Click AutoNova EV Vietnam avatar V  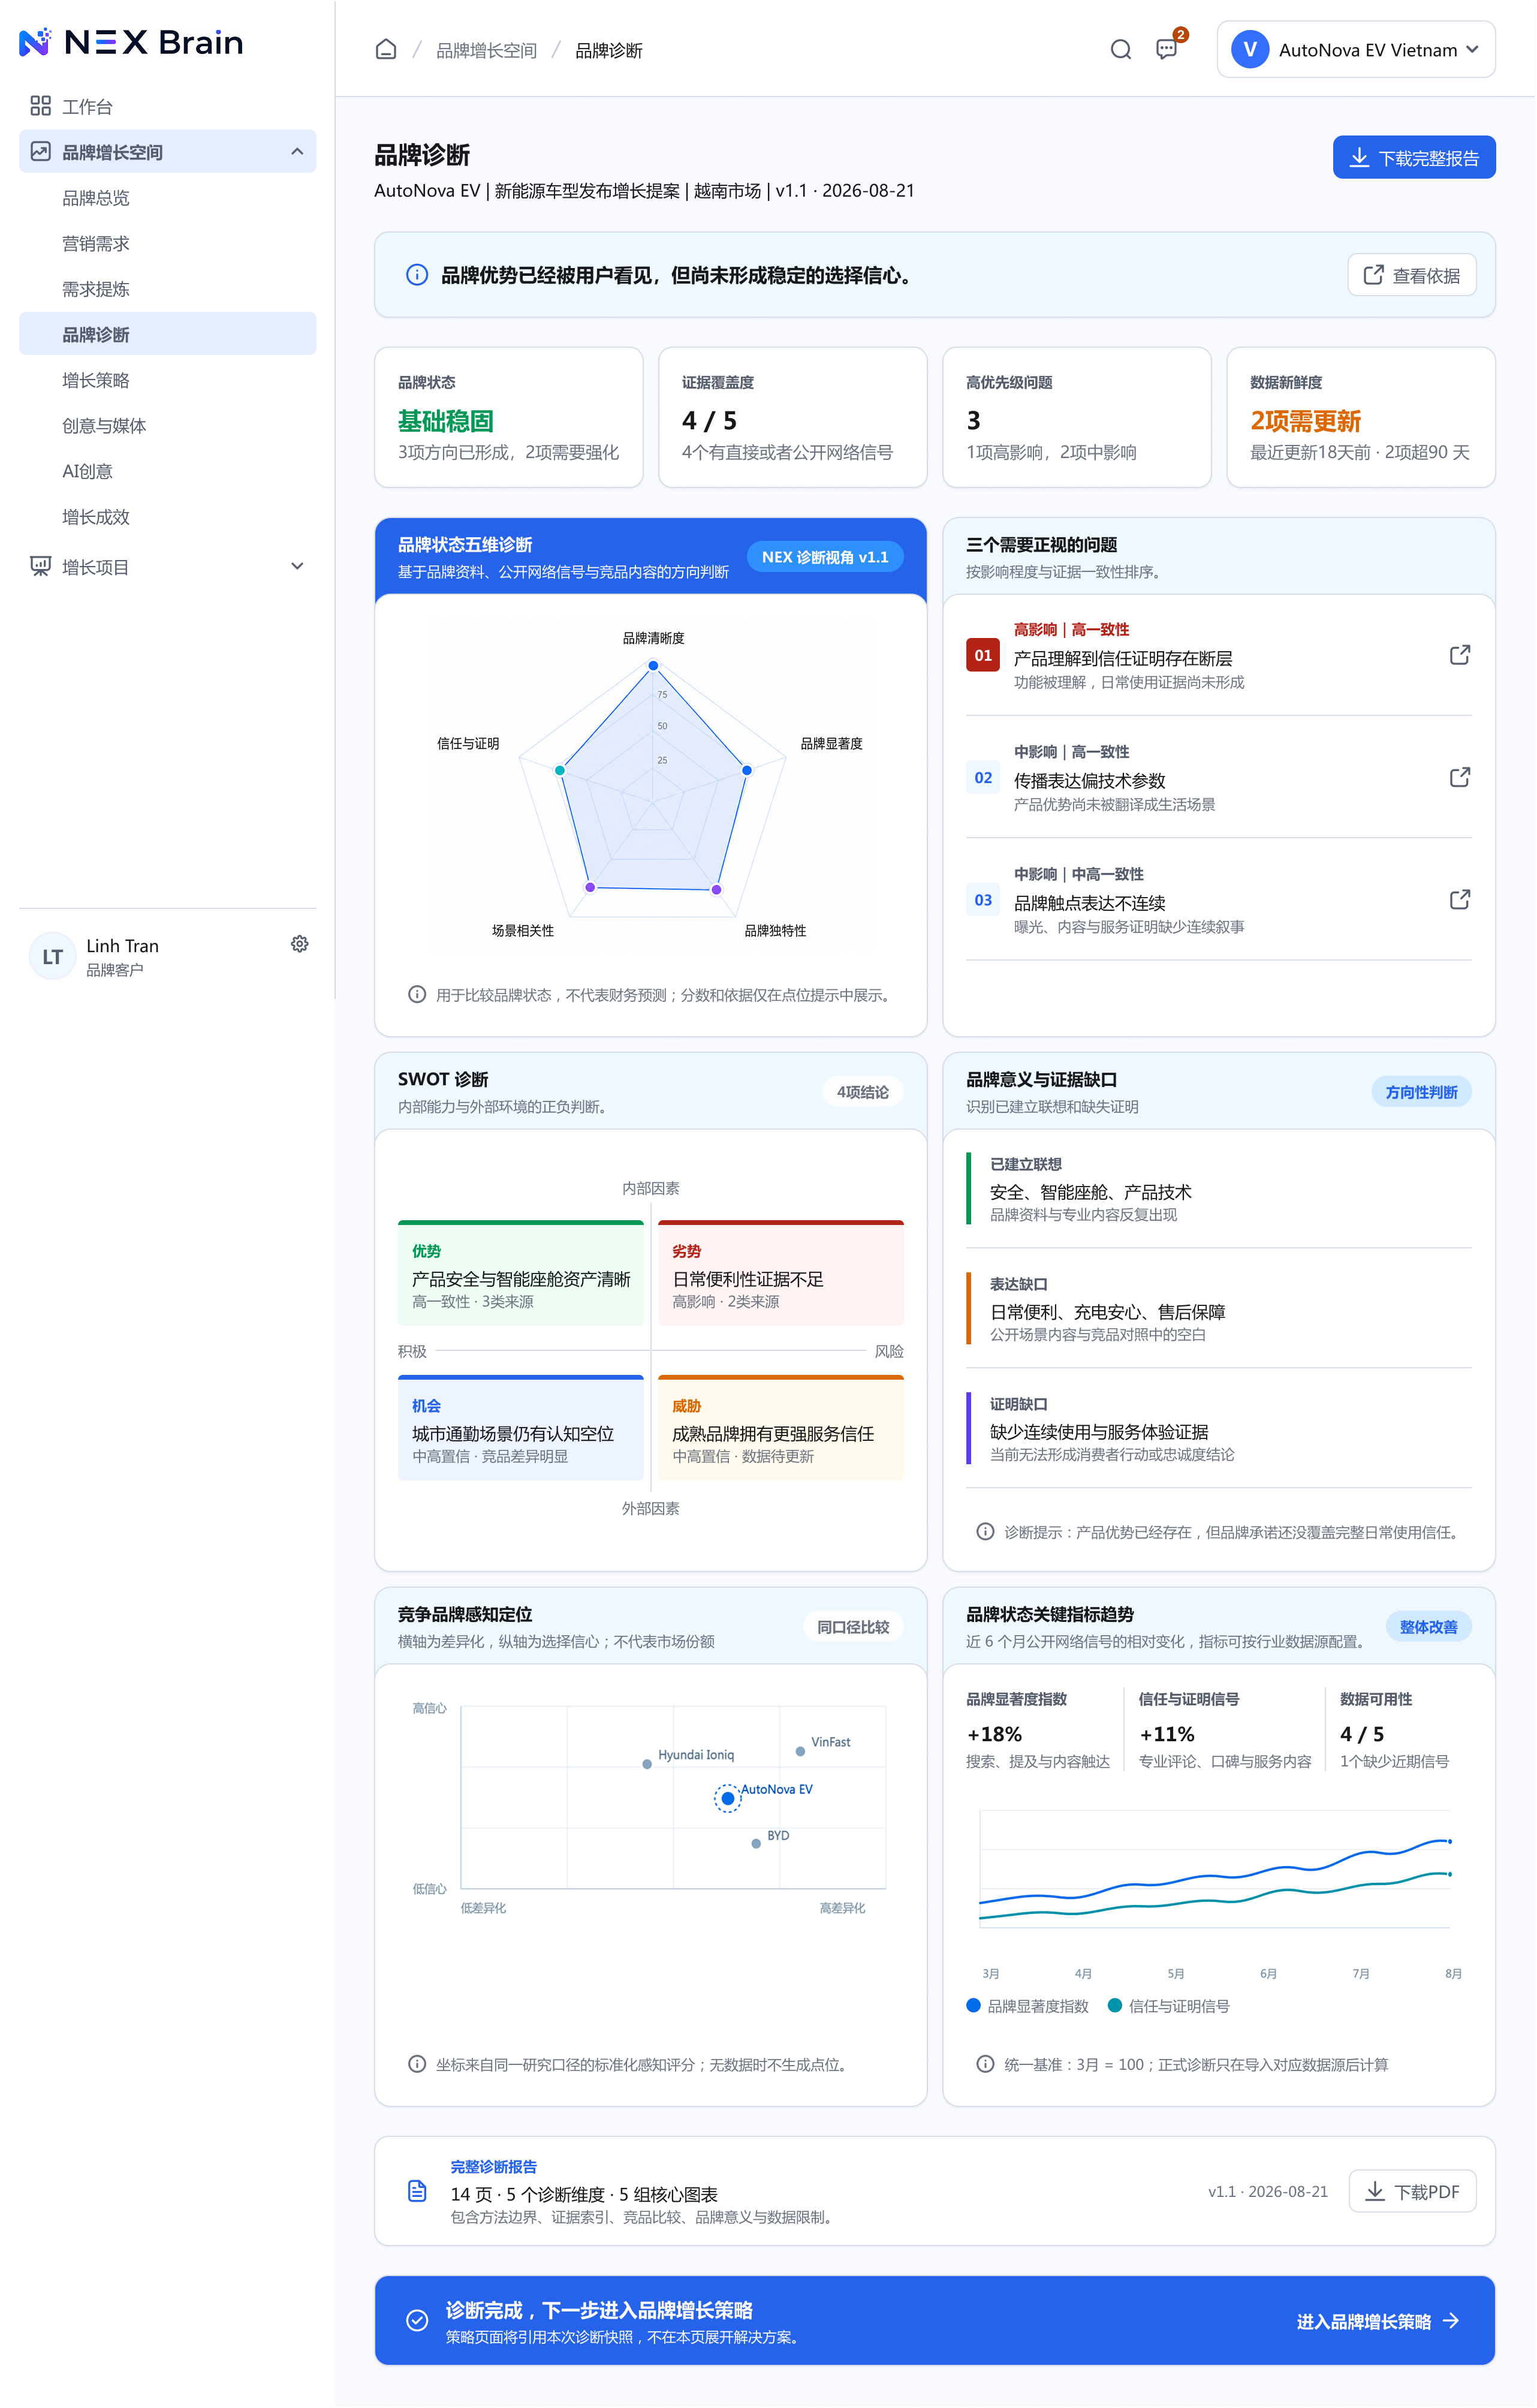click(x=1250, y=49)
